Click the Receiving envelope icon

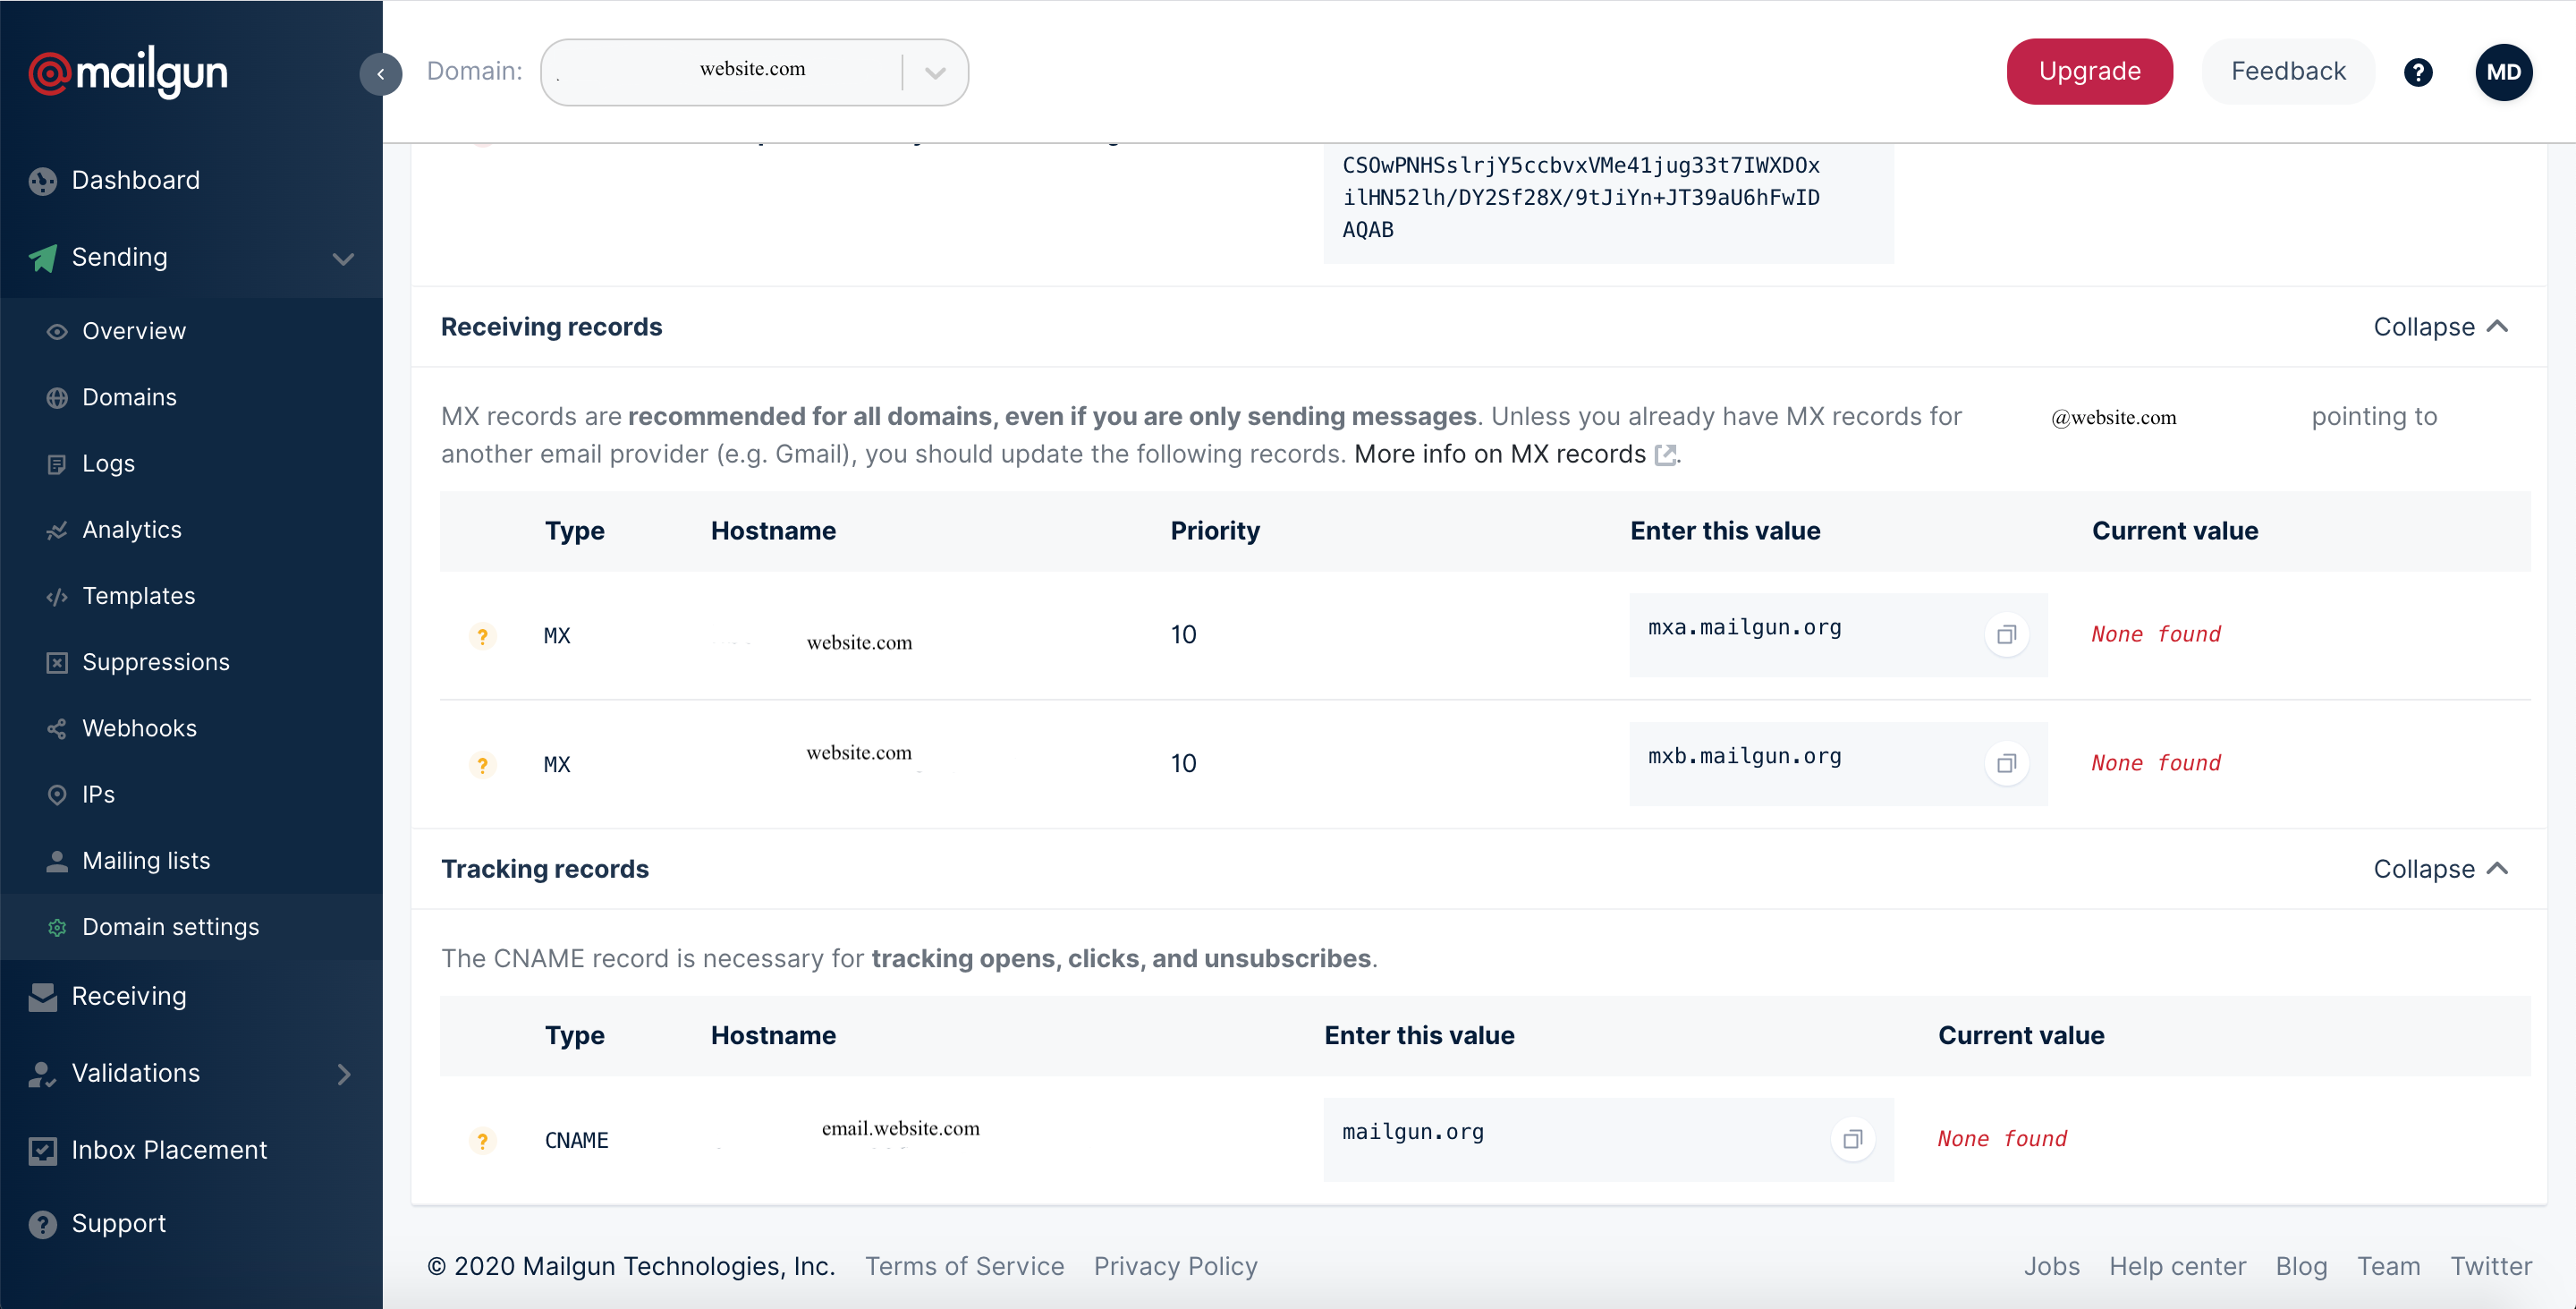tap(42, 997)
